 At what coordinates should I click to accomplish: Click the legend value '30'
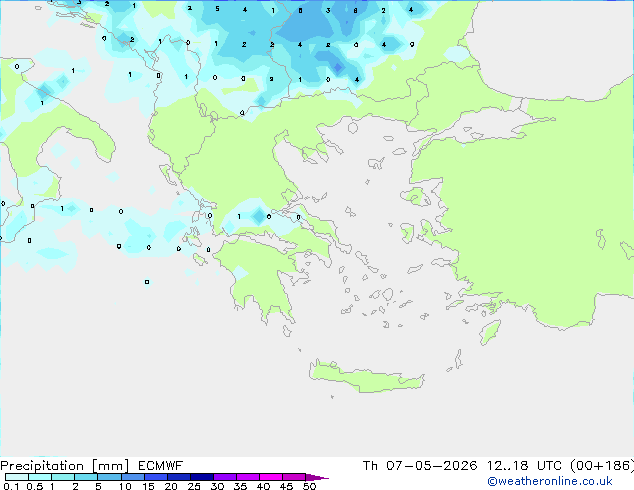tap(217, 486)
